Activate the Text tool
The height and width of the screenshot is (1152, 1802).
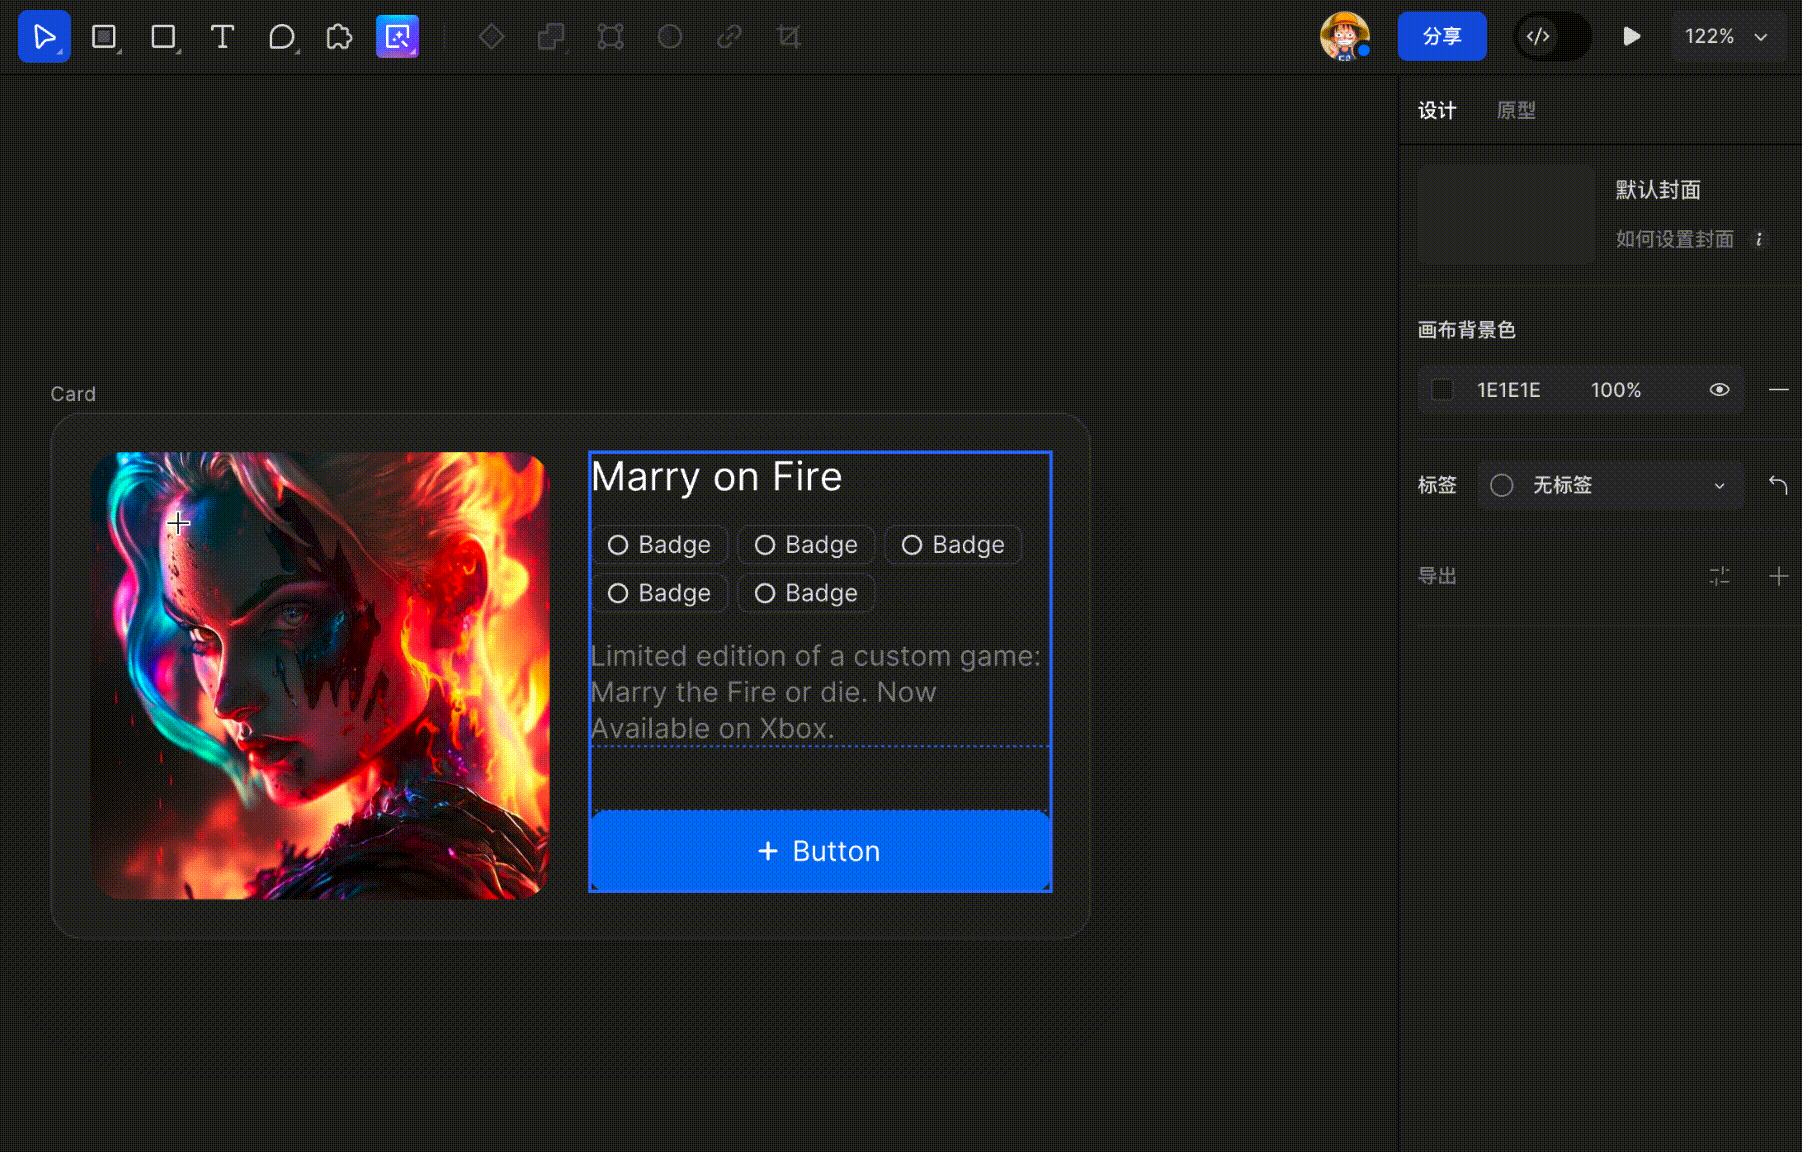tap(222, 37)
